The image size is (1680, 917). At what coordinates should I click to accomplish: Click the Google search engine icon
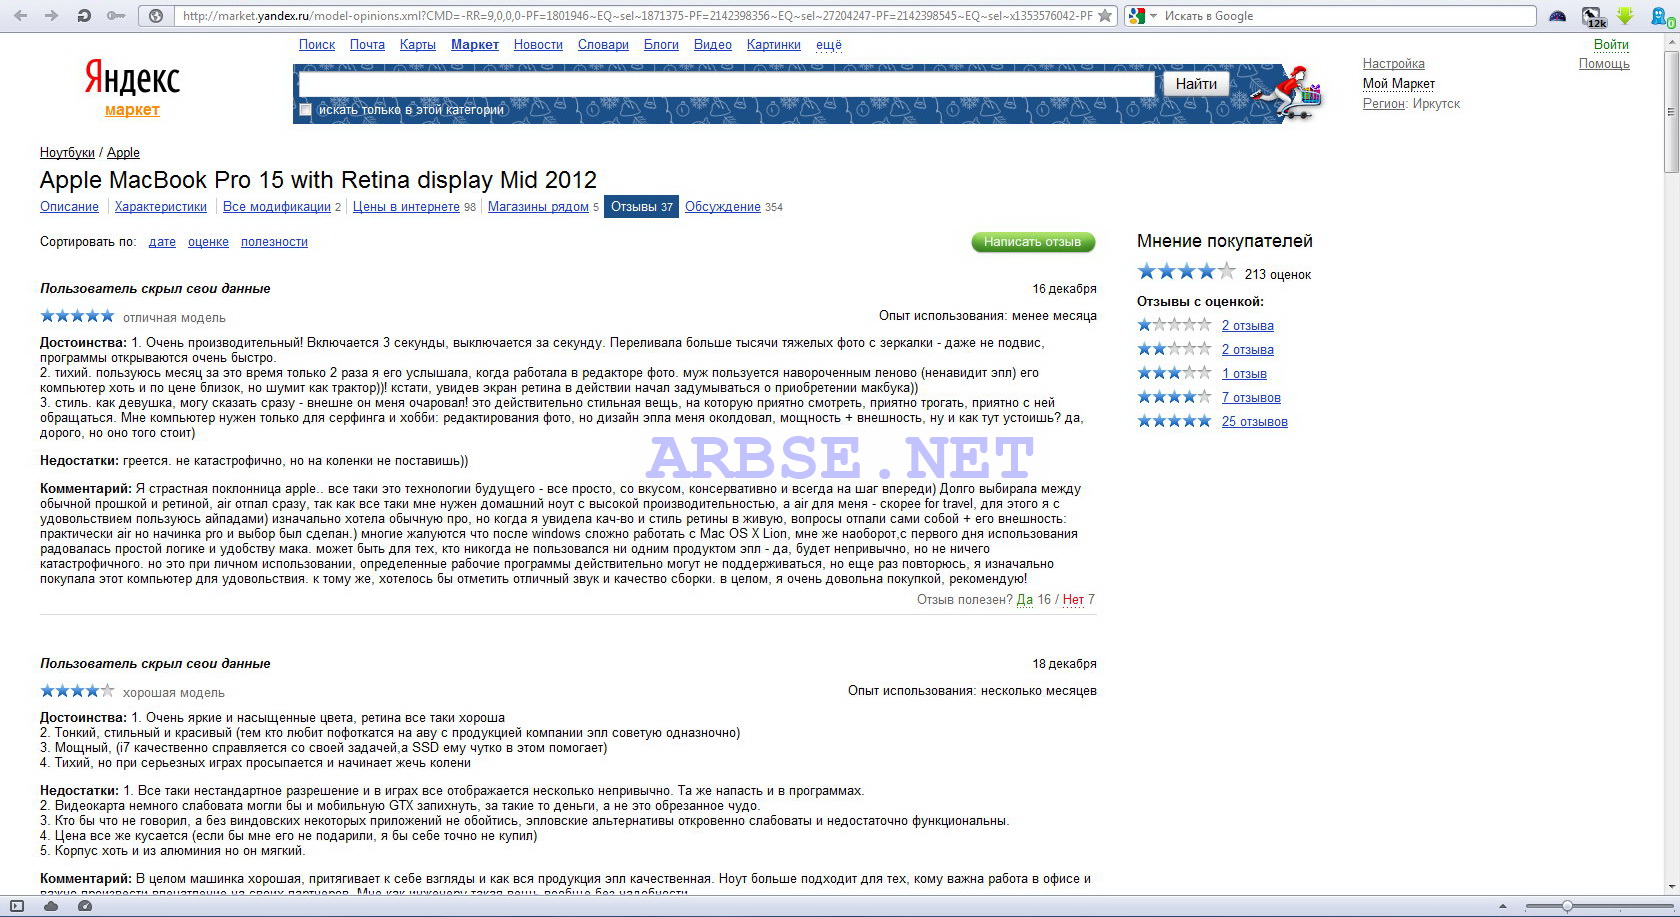1137,16
